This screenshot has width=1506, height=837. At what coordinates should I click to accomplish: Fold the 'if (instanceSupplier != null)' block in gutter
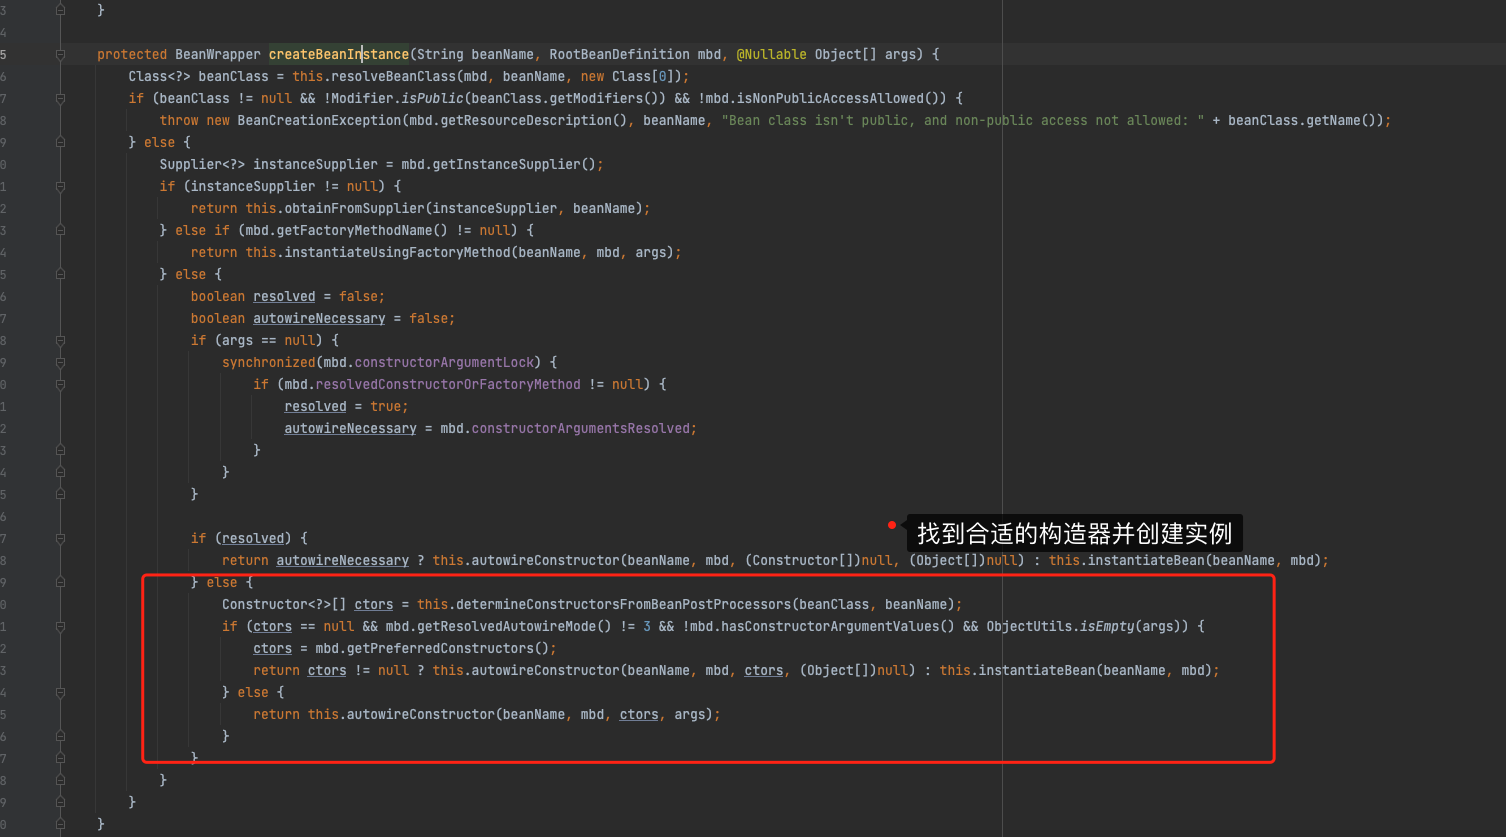pyautogui.click(x=61, y=187)
